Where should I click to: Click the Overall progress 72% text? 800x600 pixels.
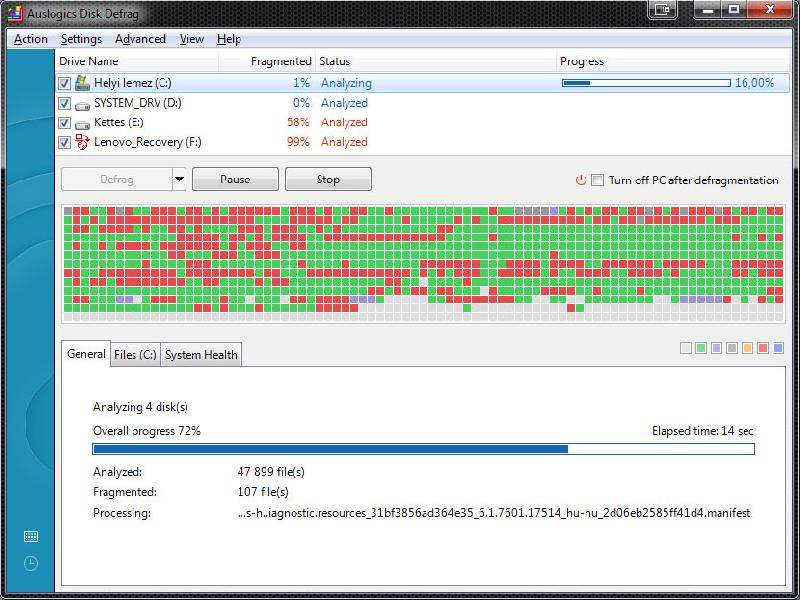[x=147, y=431]
